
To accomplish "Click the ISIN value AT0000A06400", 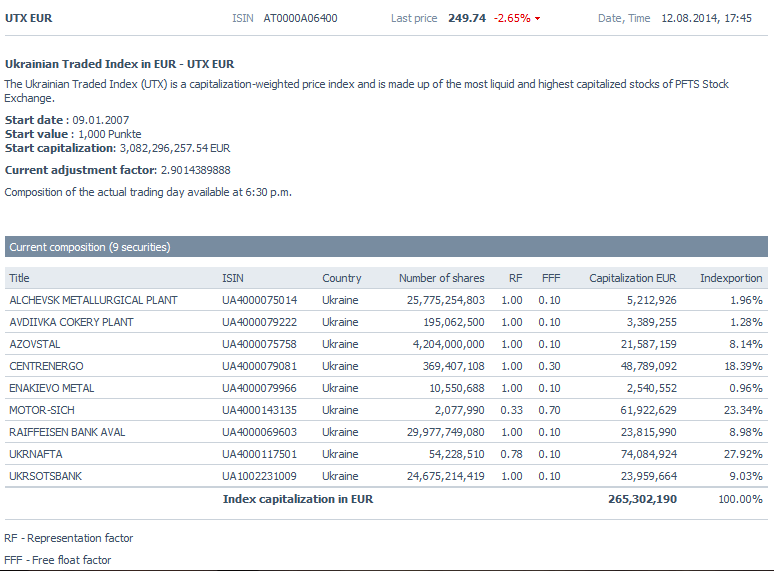I will [x=300, y=18].
